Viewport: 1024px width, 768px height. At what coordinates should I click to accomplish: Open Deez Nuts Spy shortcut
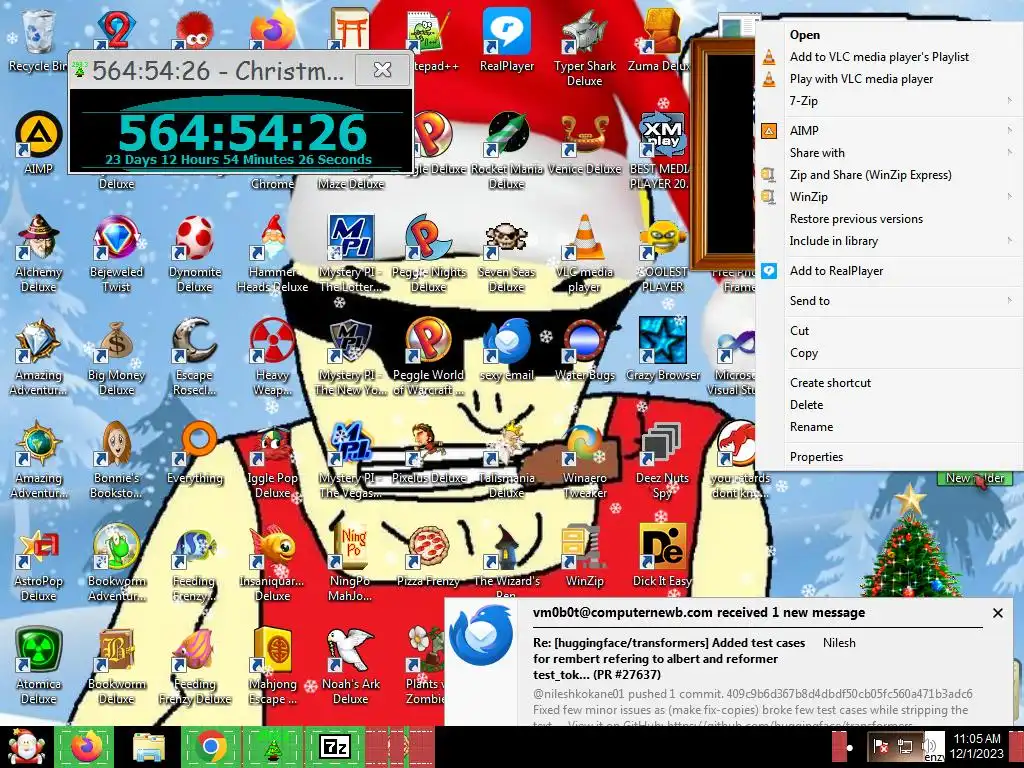point(663,460)
